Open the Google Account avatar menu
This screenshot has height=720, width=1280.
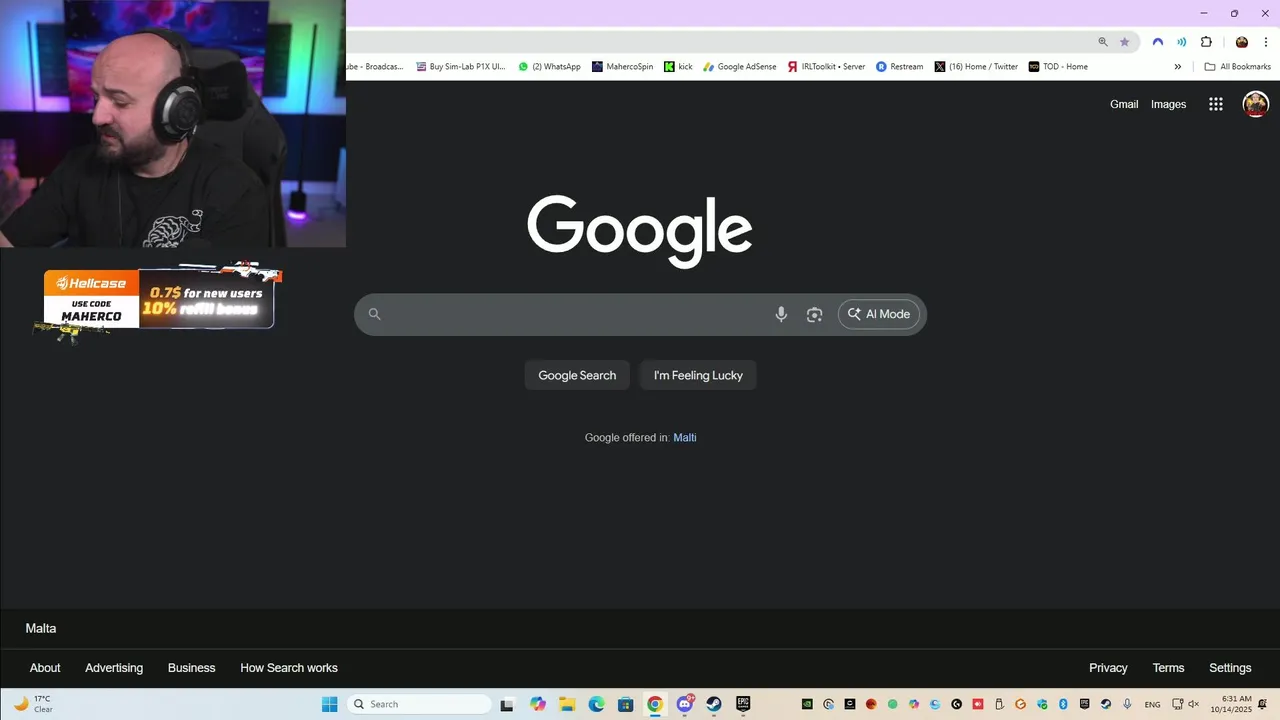1255,104
